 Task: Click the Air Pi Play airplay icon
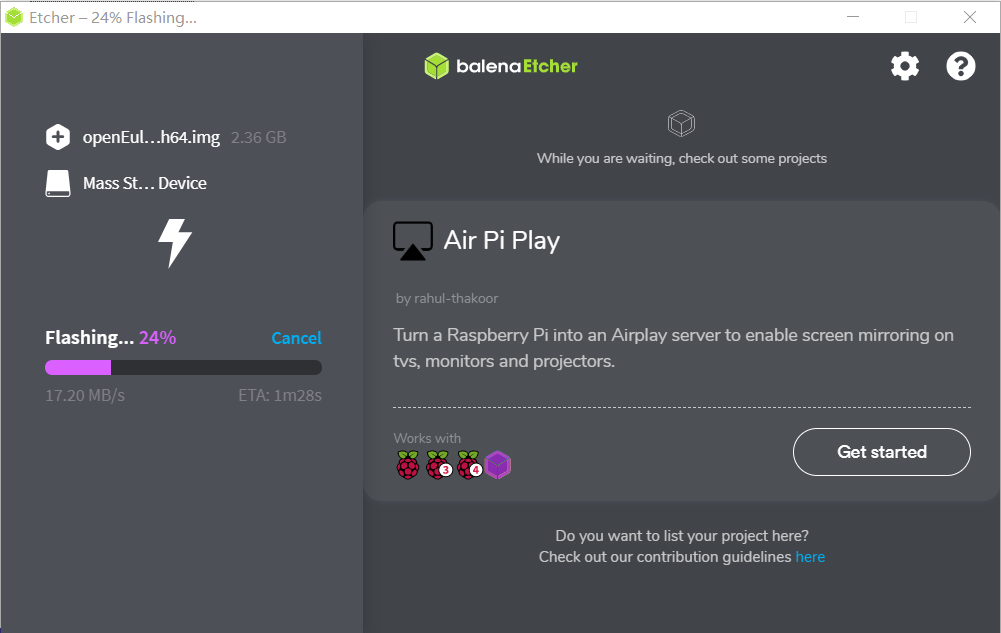412,241
